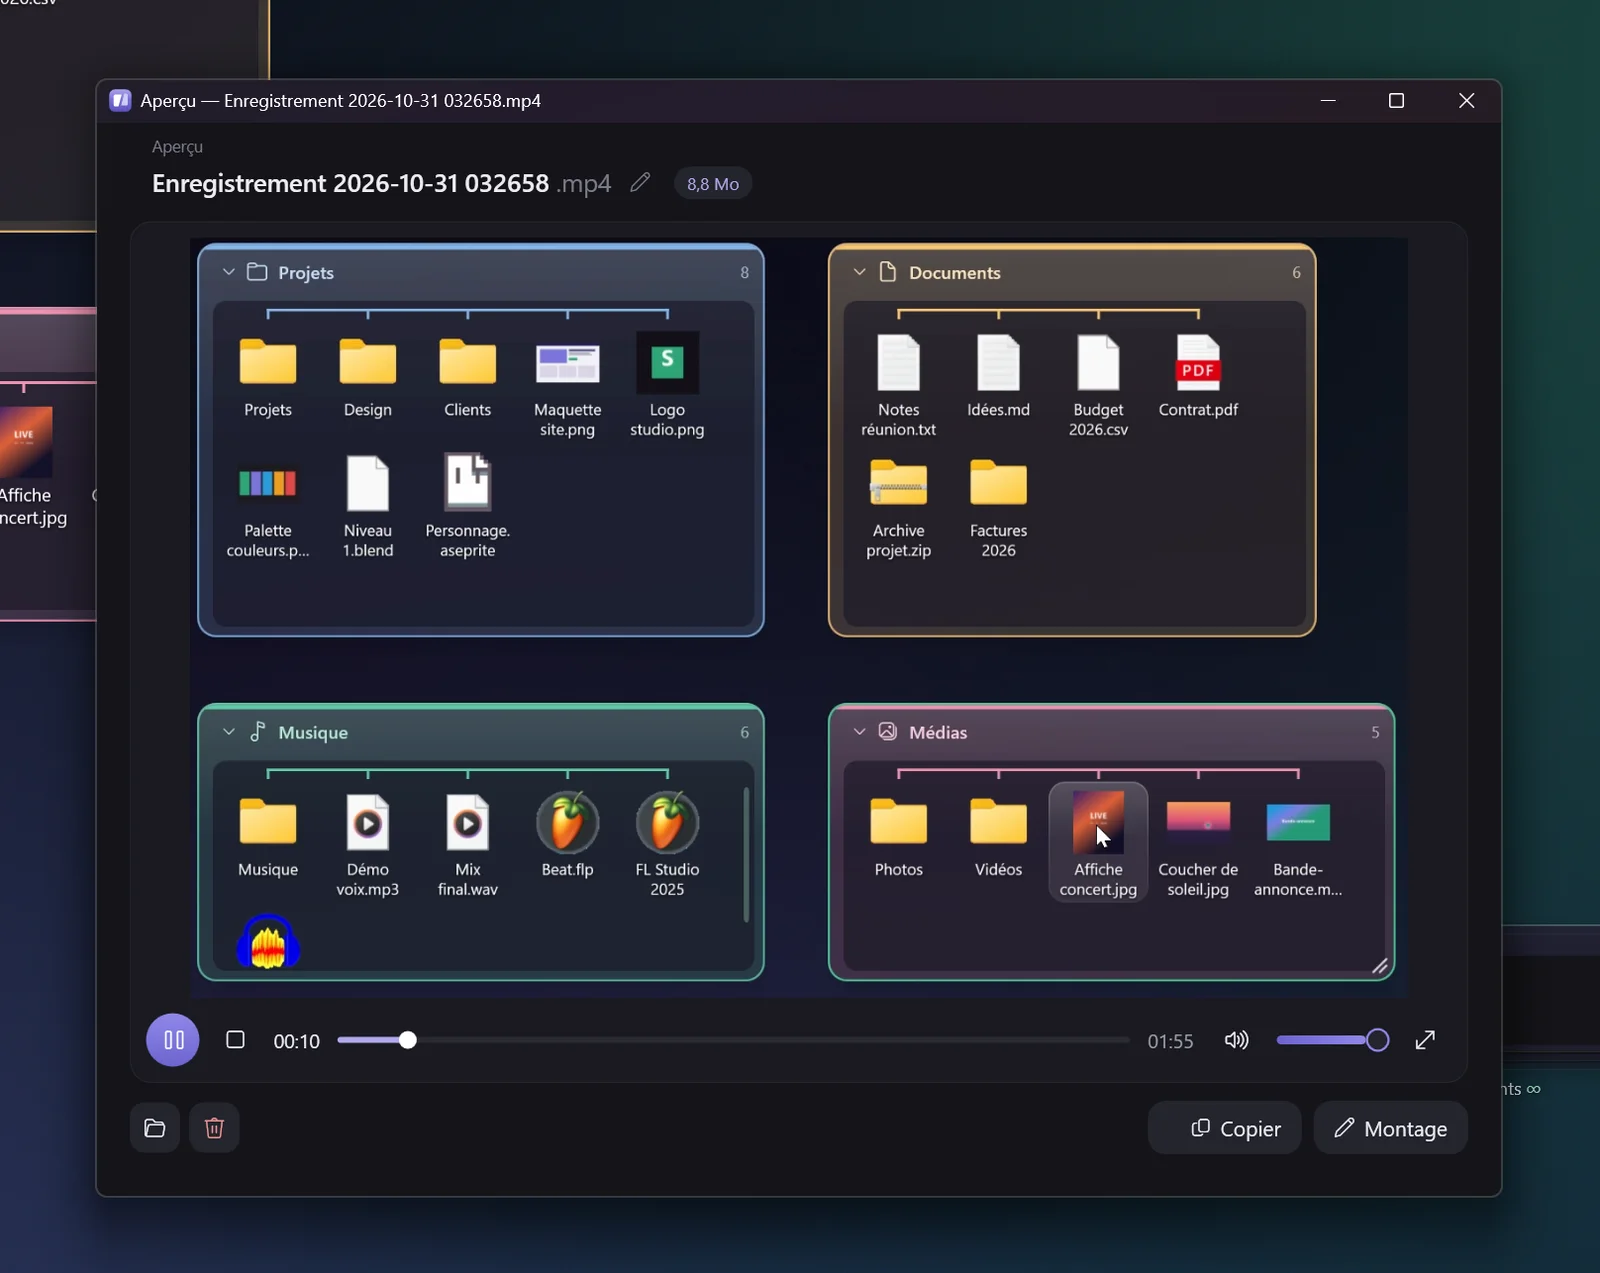This screenshot has height=1273, width=1600.
Task: Pause the recording playback
Action: coord(173,1040)
